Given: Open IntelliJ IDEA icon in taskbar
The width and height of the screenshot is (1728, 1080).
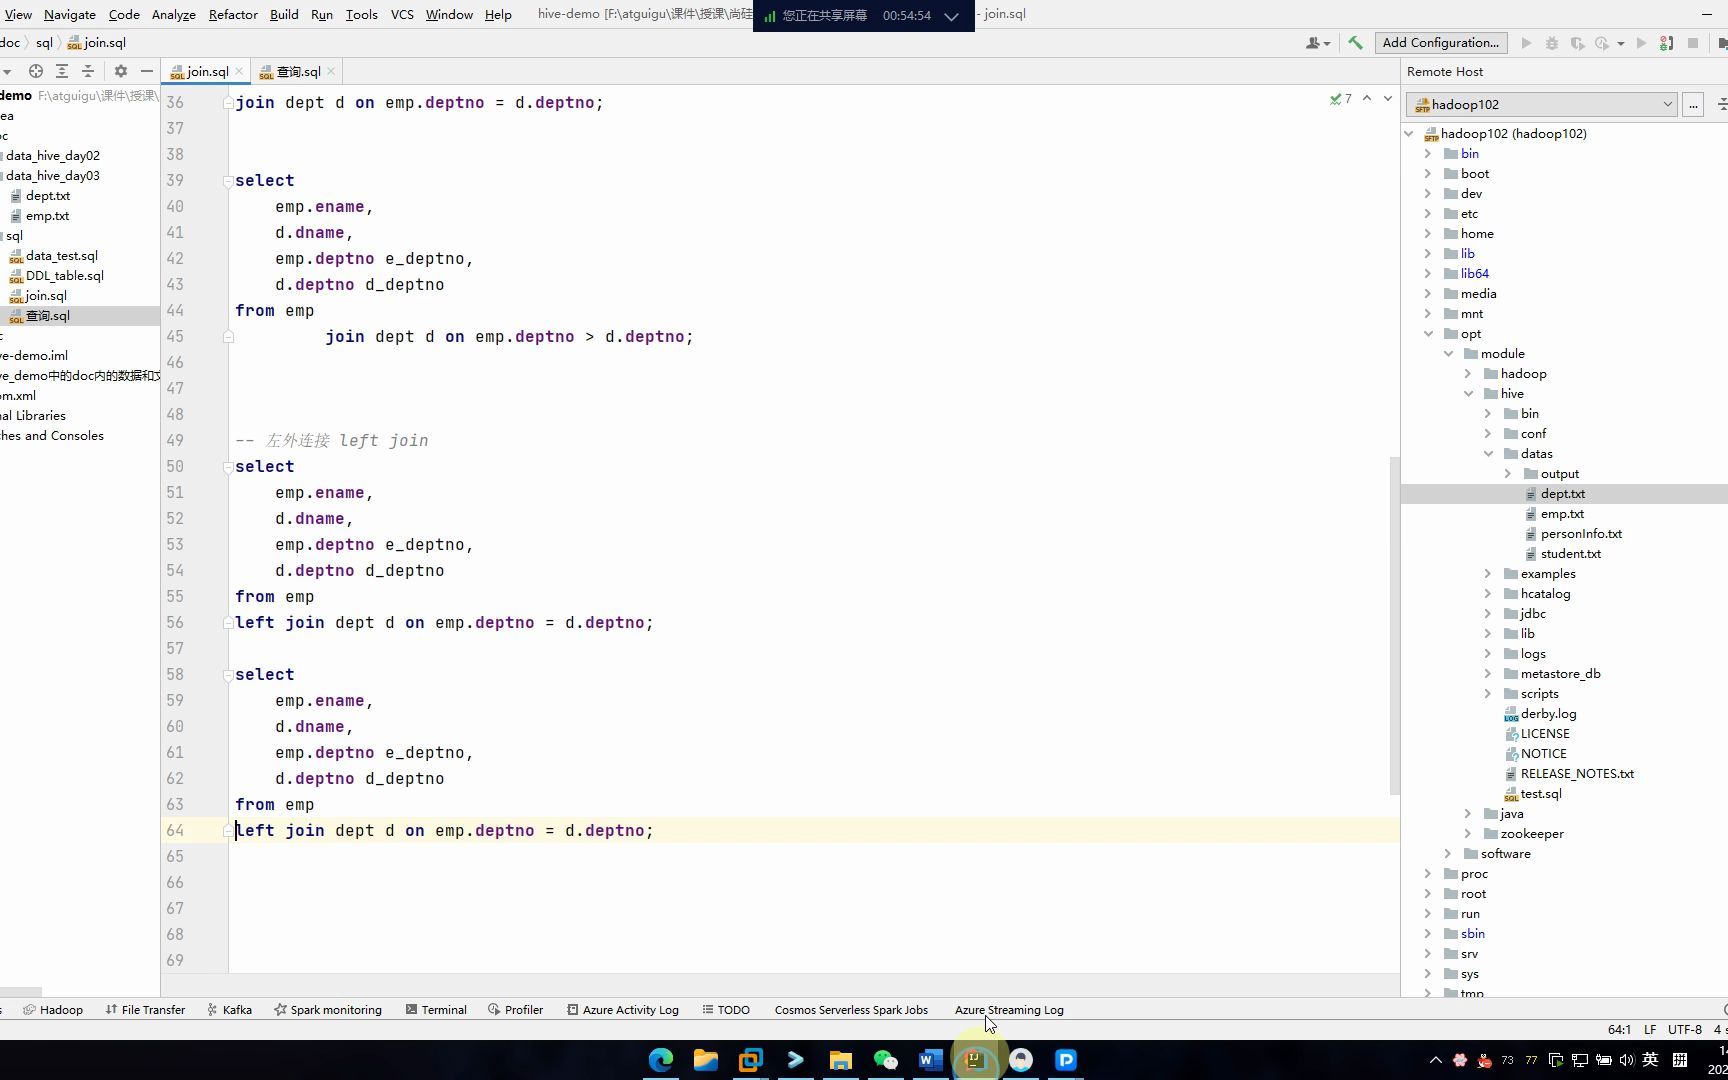Looking at the screenshot, I should click(975, 1060).
